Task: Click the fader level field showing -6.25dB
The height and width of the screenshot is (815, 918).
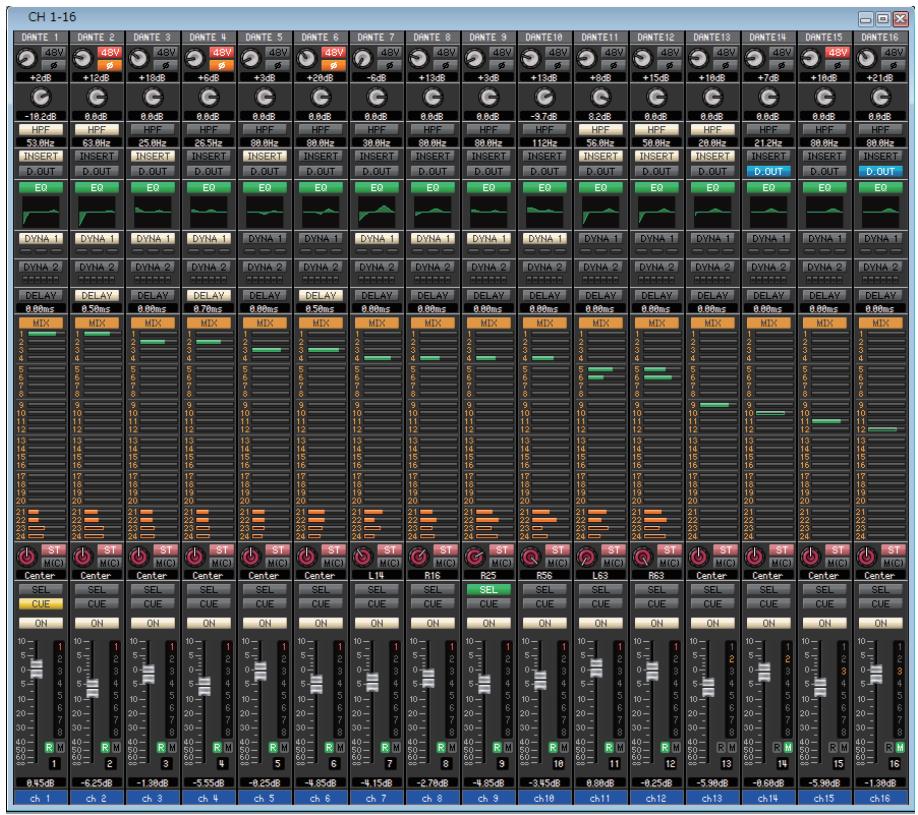Action: (97, 783)
